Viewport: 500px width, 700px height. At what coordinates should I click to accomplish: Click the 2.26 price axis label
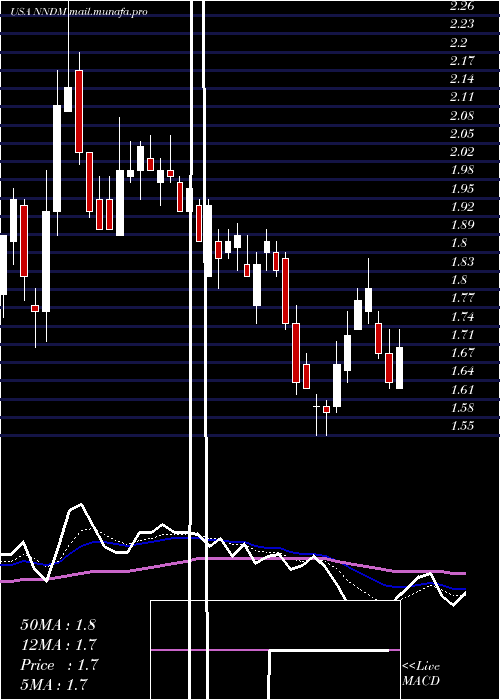pyautogui.click(x=462, y=6)
